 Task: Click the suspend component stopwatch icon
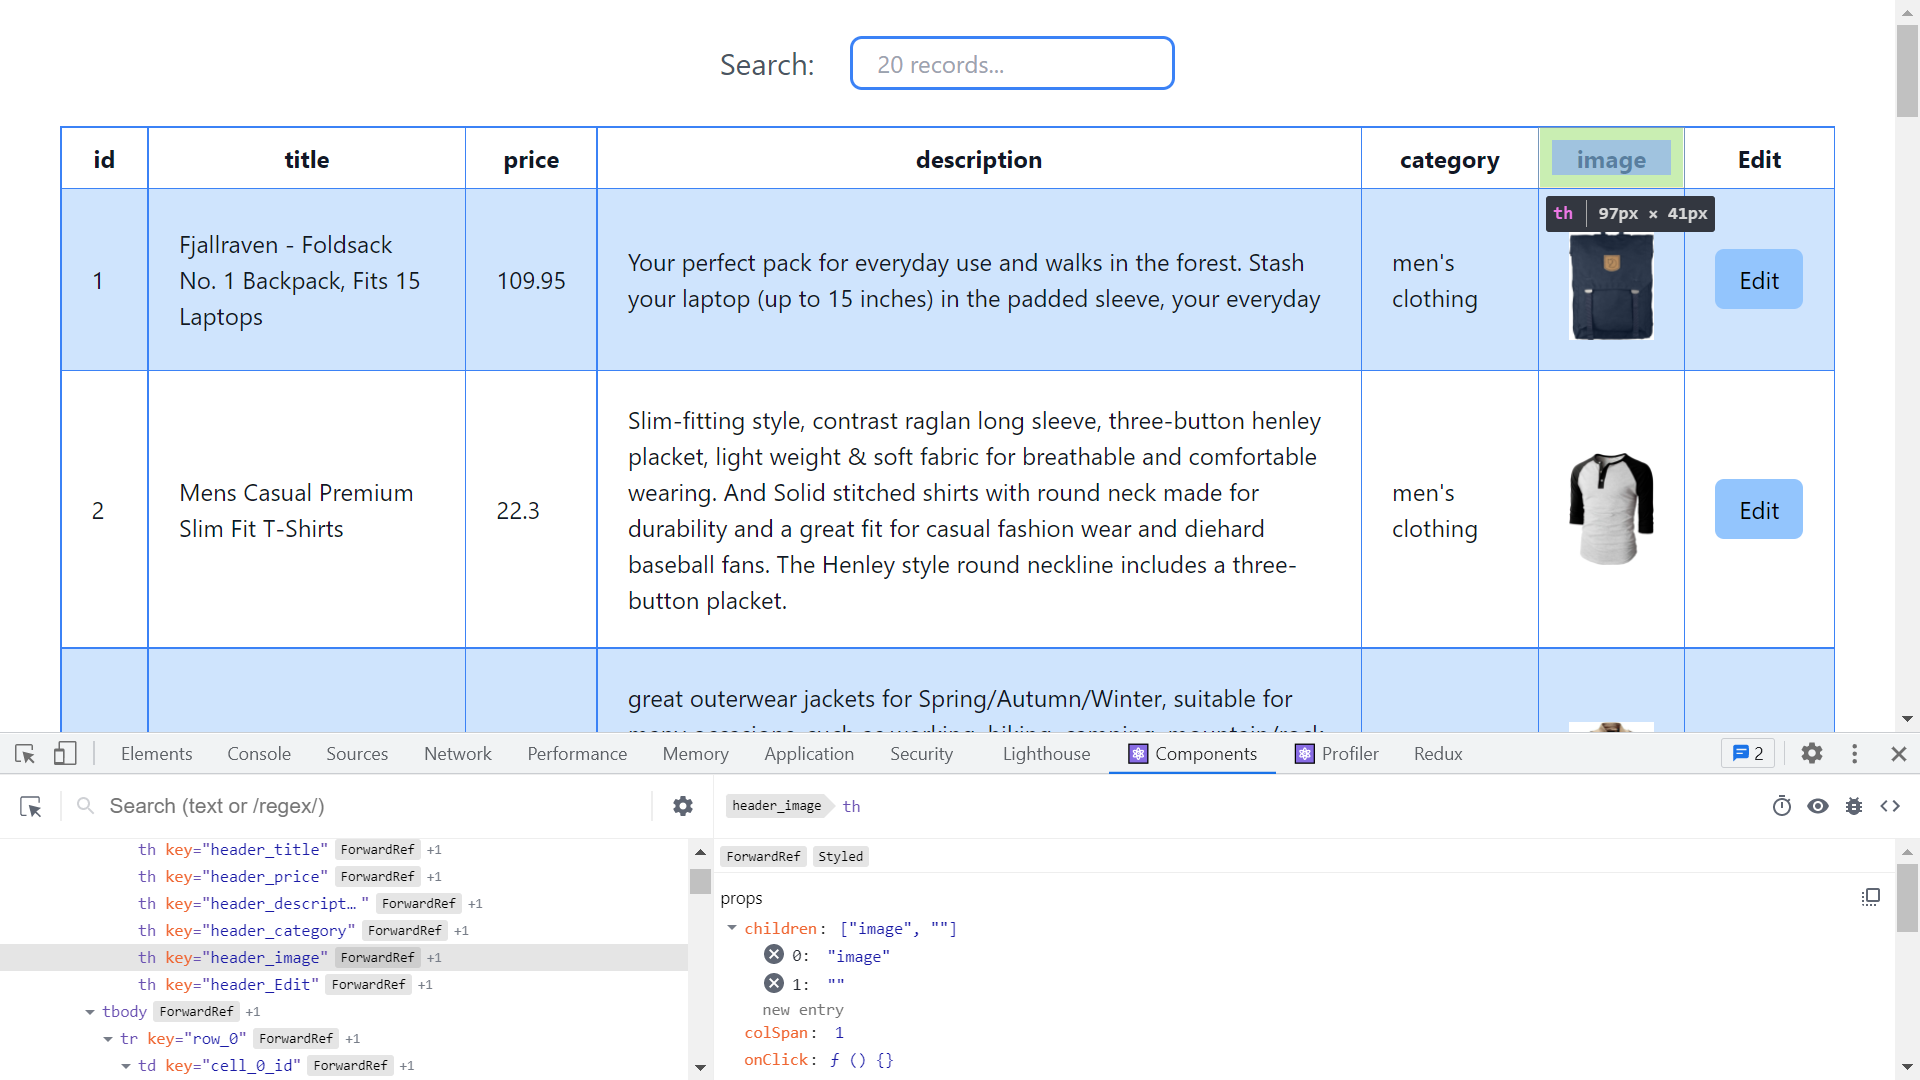(x=1782, y=806)
